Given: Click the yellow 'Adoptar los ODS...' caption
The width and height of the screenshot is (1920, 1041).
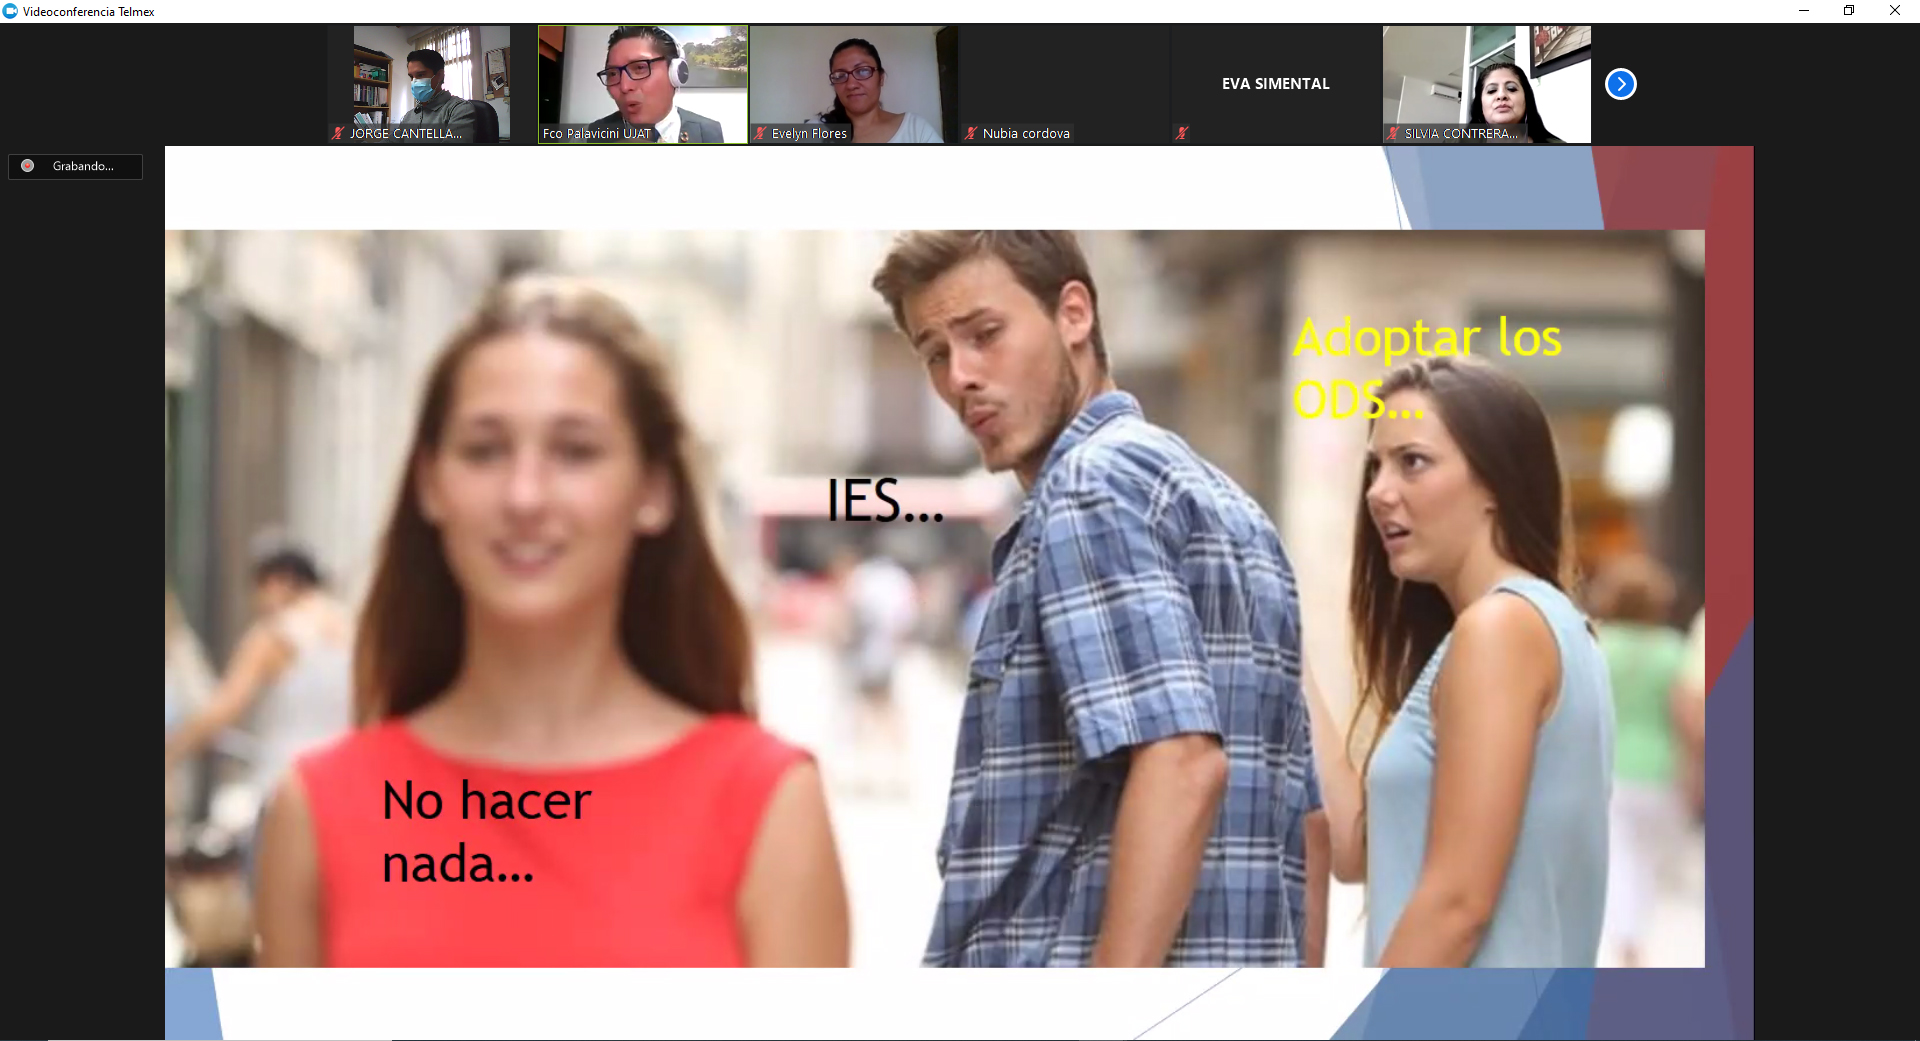Looking at the screenshot, I should 1425,368.
